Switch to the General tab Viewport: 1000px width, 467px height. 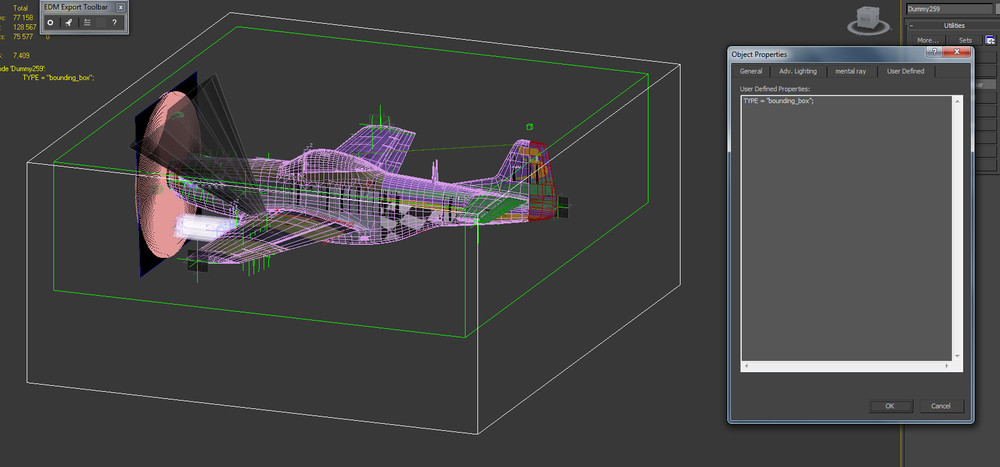751,71
